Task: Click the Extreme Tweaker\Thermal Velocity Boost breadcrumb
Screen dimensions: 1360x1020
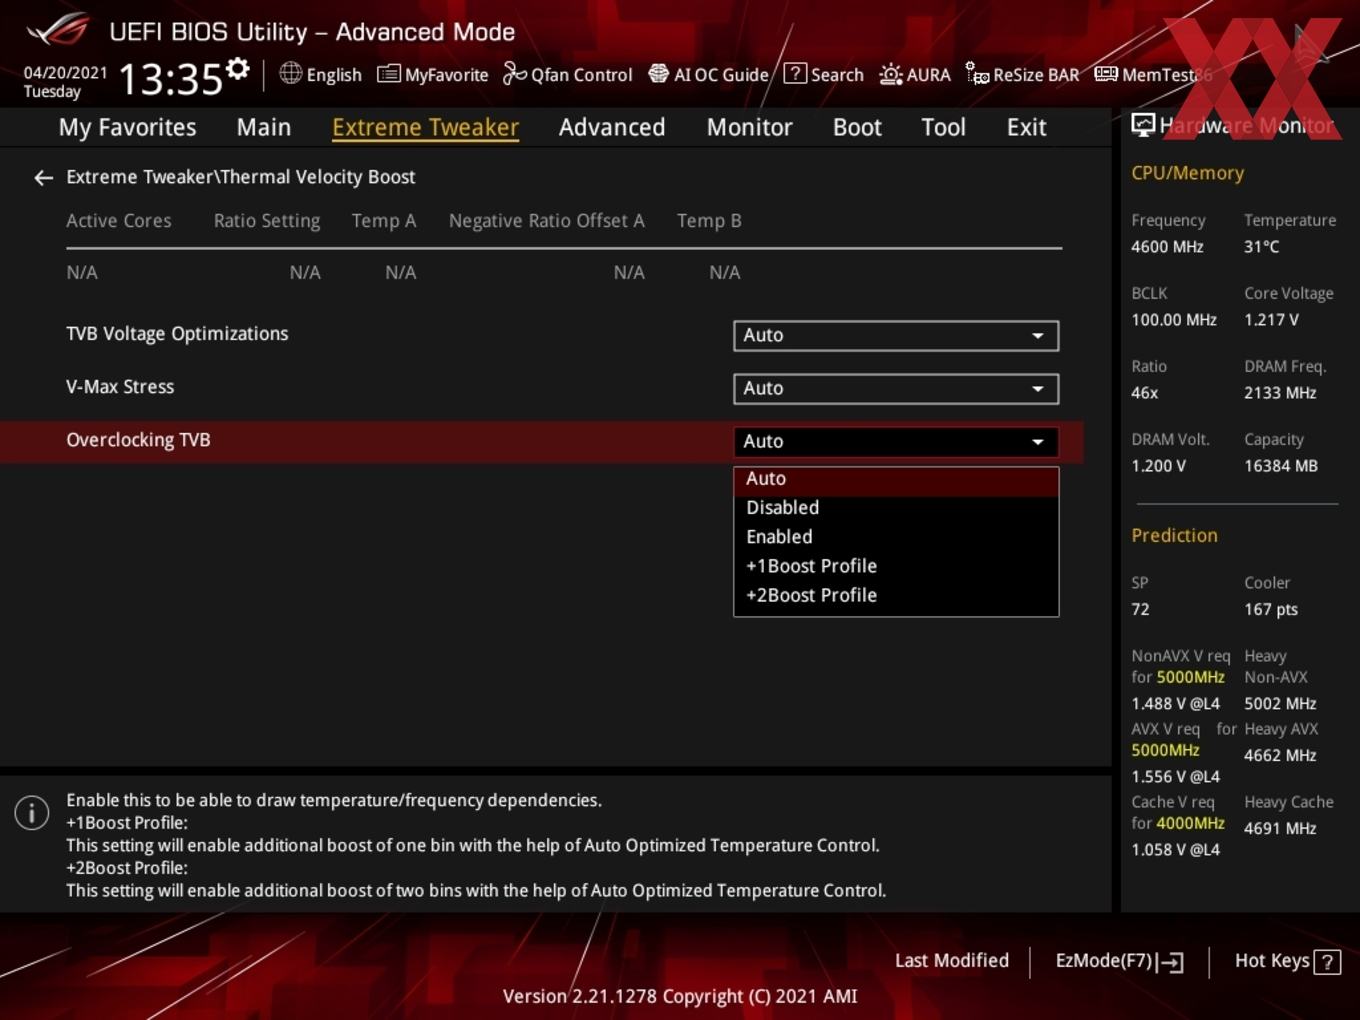Action: click(240, 177)
